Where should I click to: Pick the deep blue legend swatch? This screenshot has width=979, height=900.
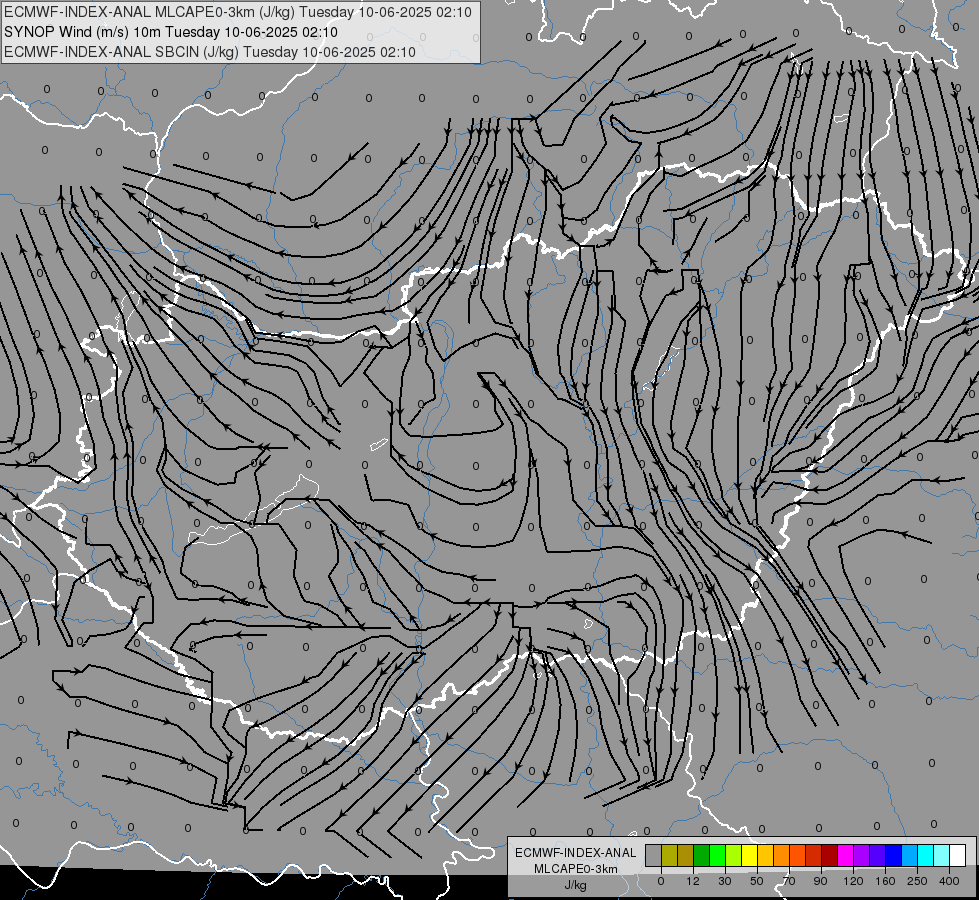coord(893,855)
